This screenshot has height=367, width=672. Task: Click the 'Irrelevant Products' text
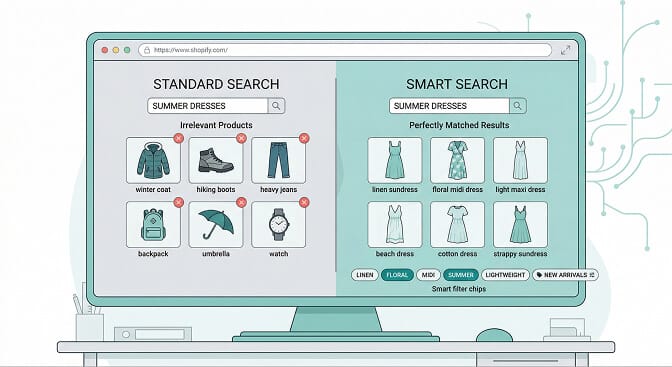(x=216, y=125)
